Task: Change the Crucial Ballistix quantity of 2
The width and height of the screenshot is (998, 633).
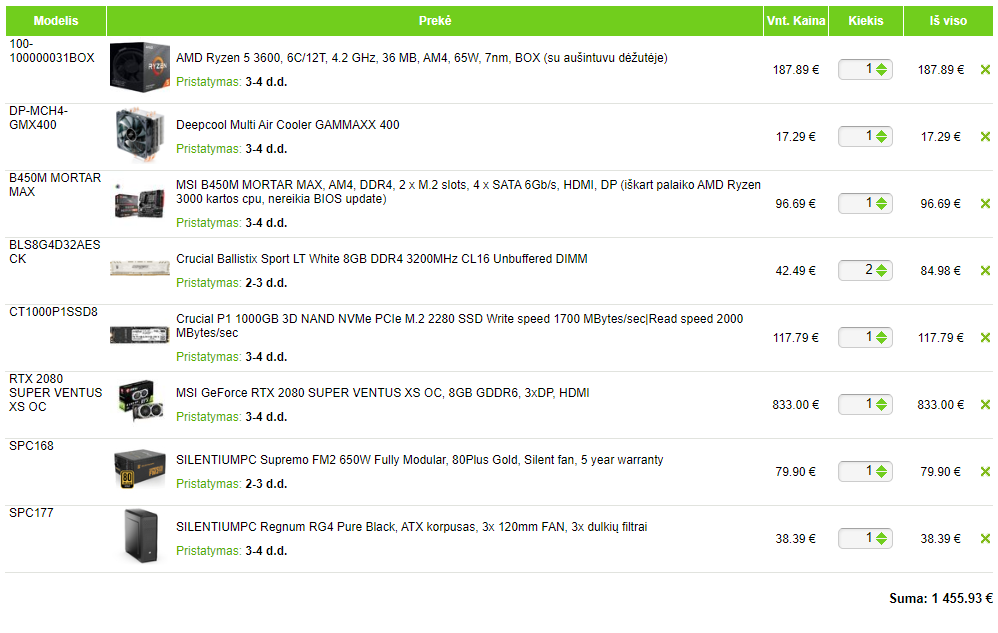Action: pyautogui.click(x=866, y=270)
